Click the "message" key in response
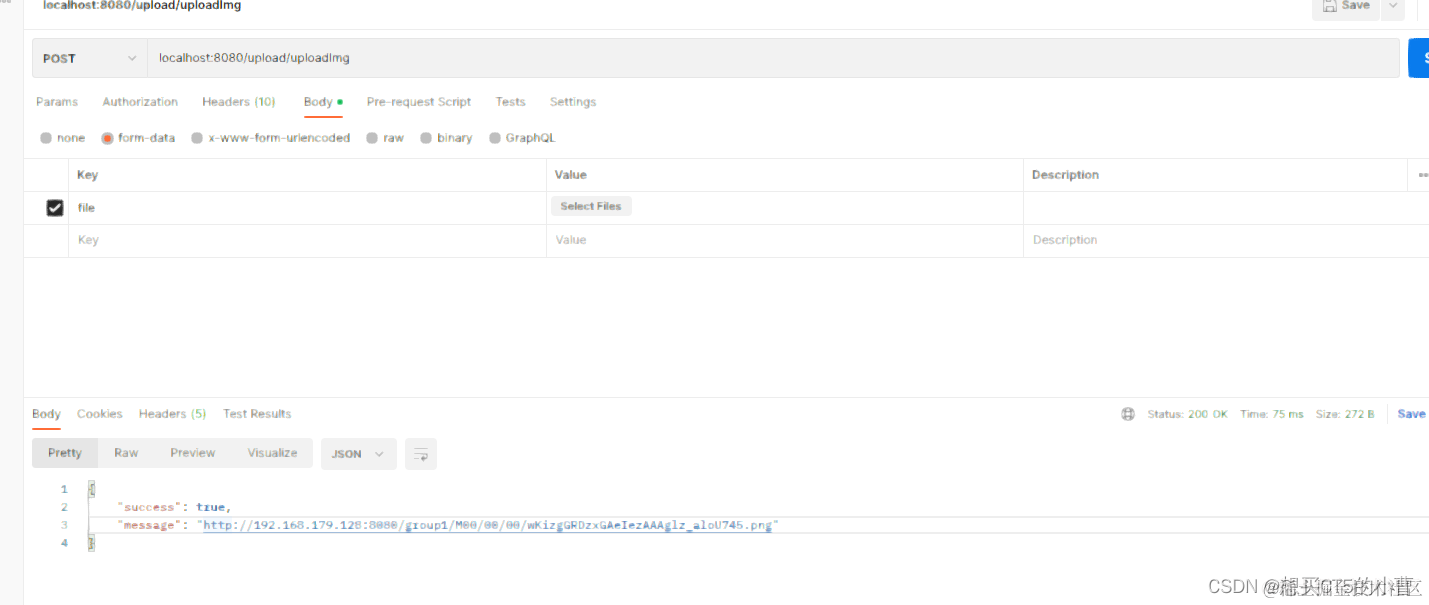 pyautogui.click(x=149, y=525)
